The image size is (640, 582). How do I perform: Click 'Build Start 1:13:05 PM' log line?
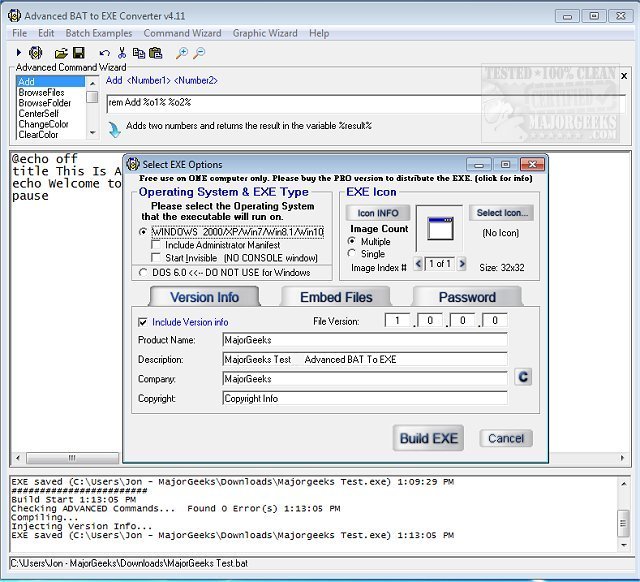pyautogui.click(x=73, y=500)
